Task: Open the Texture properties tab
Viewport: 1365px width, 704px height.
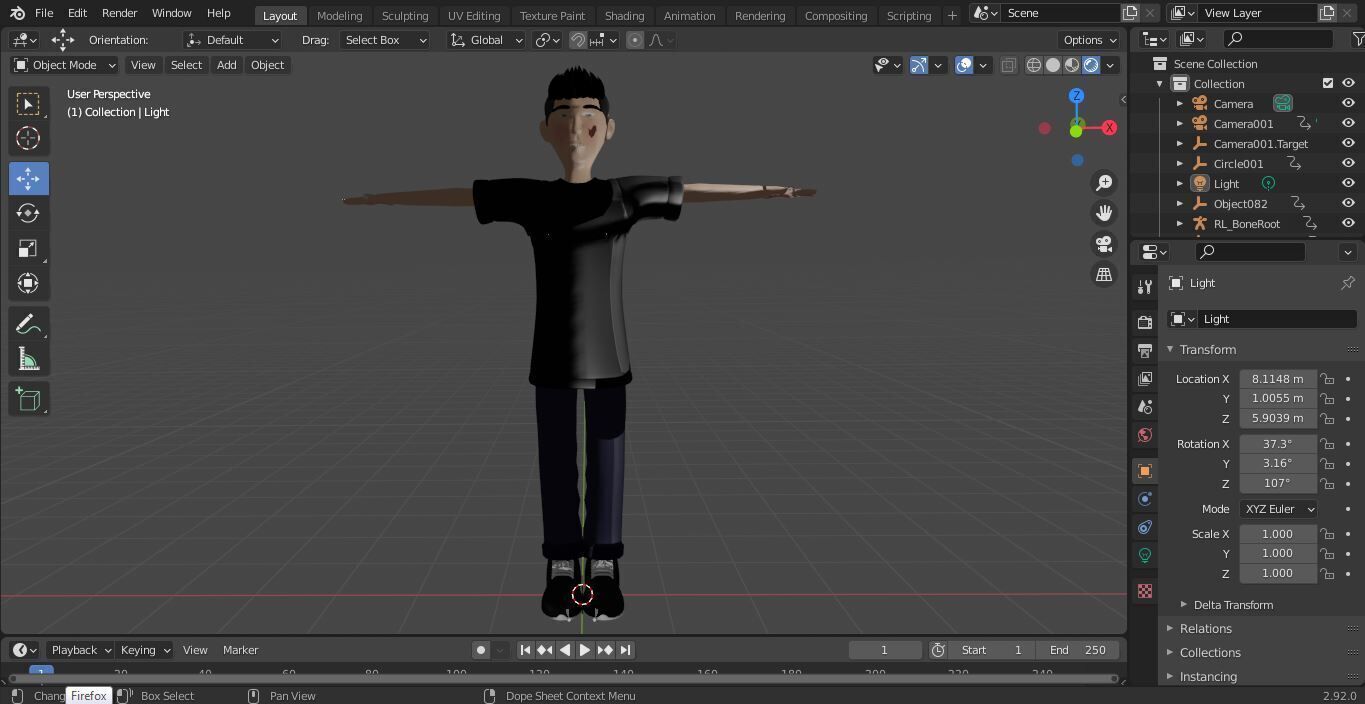Action: [1145, 590]
